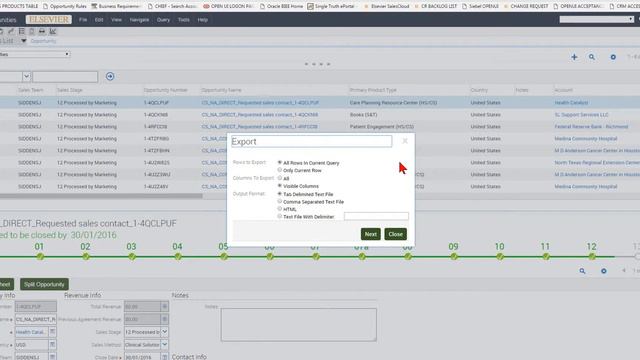Click the pencil edit toolbar icon

coord(11,31)
